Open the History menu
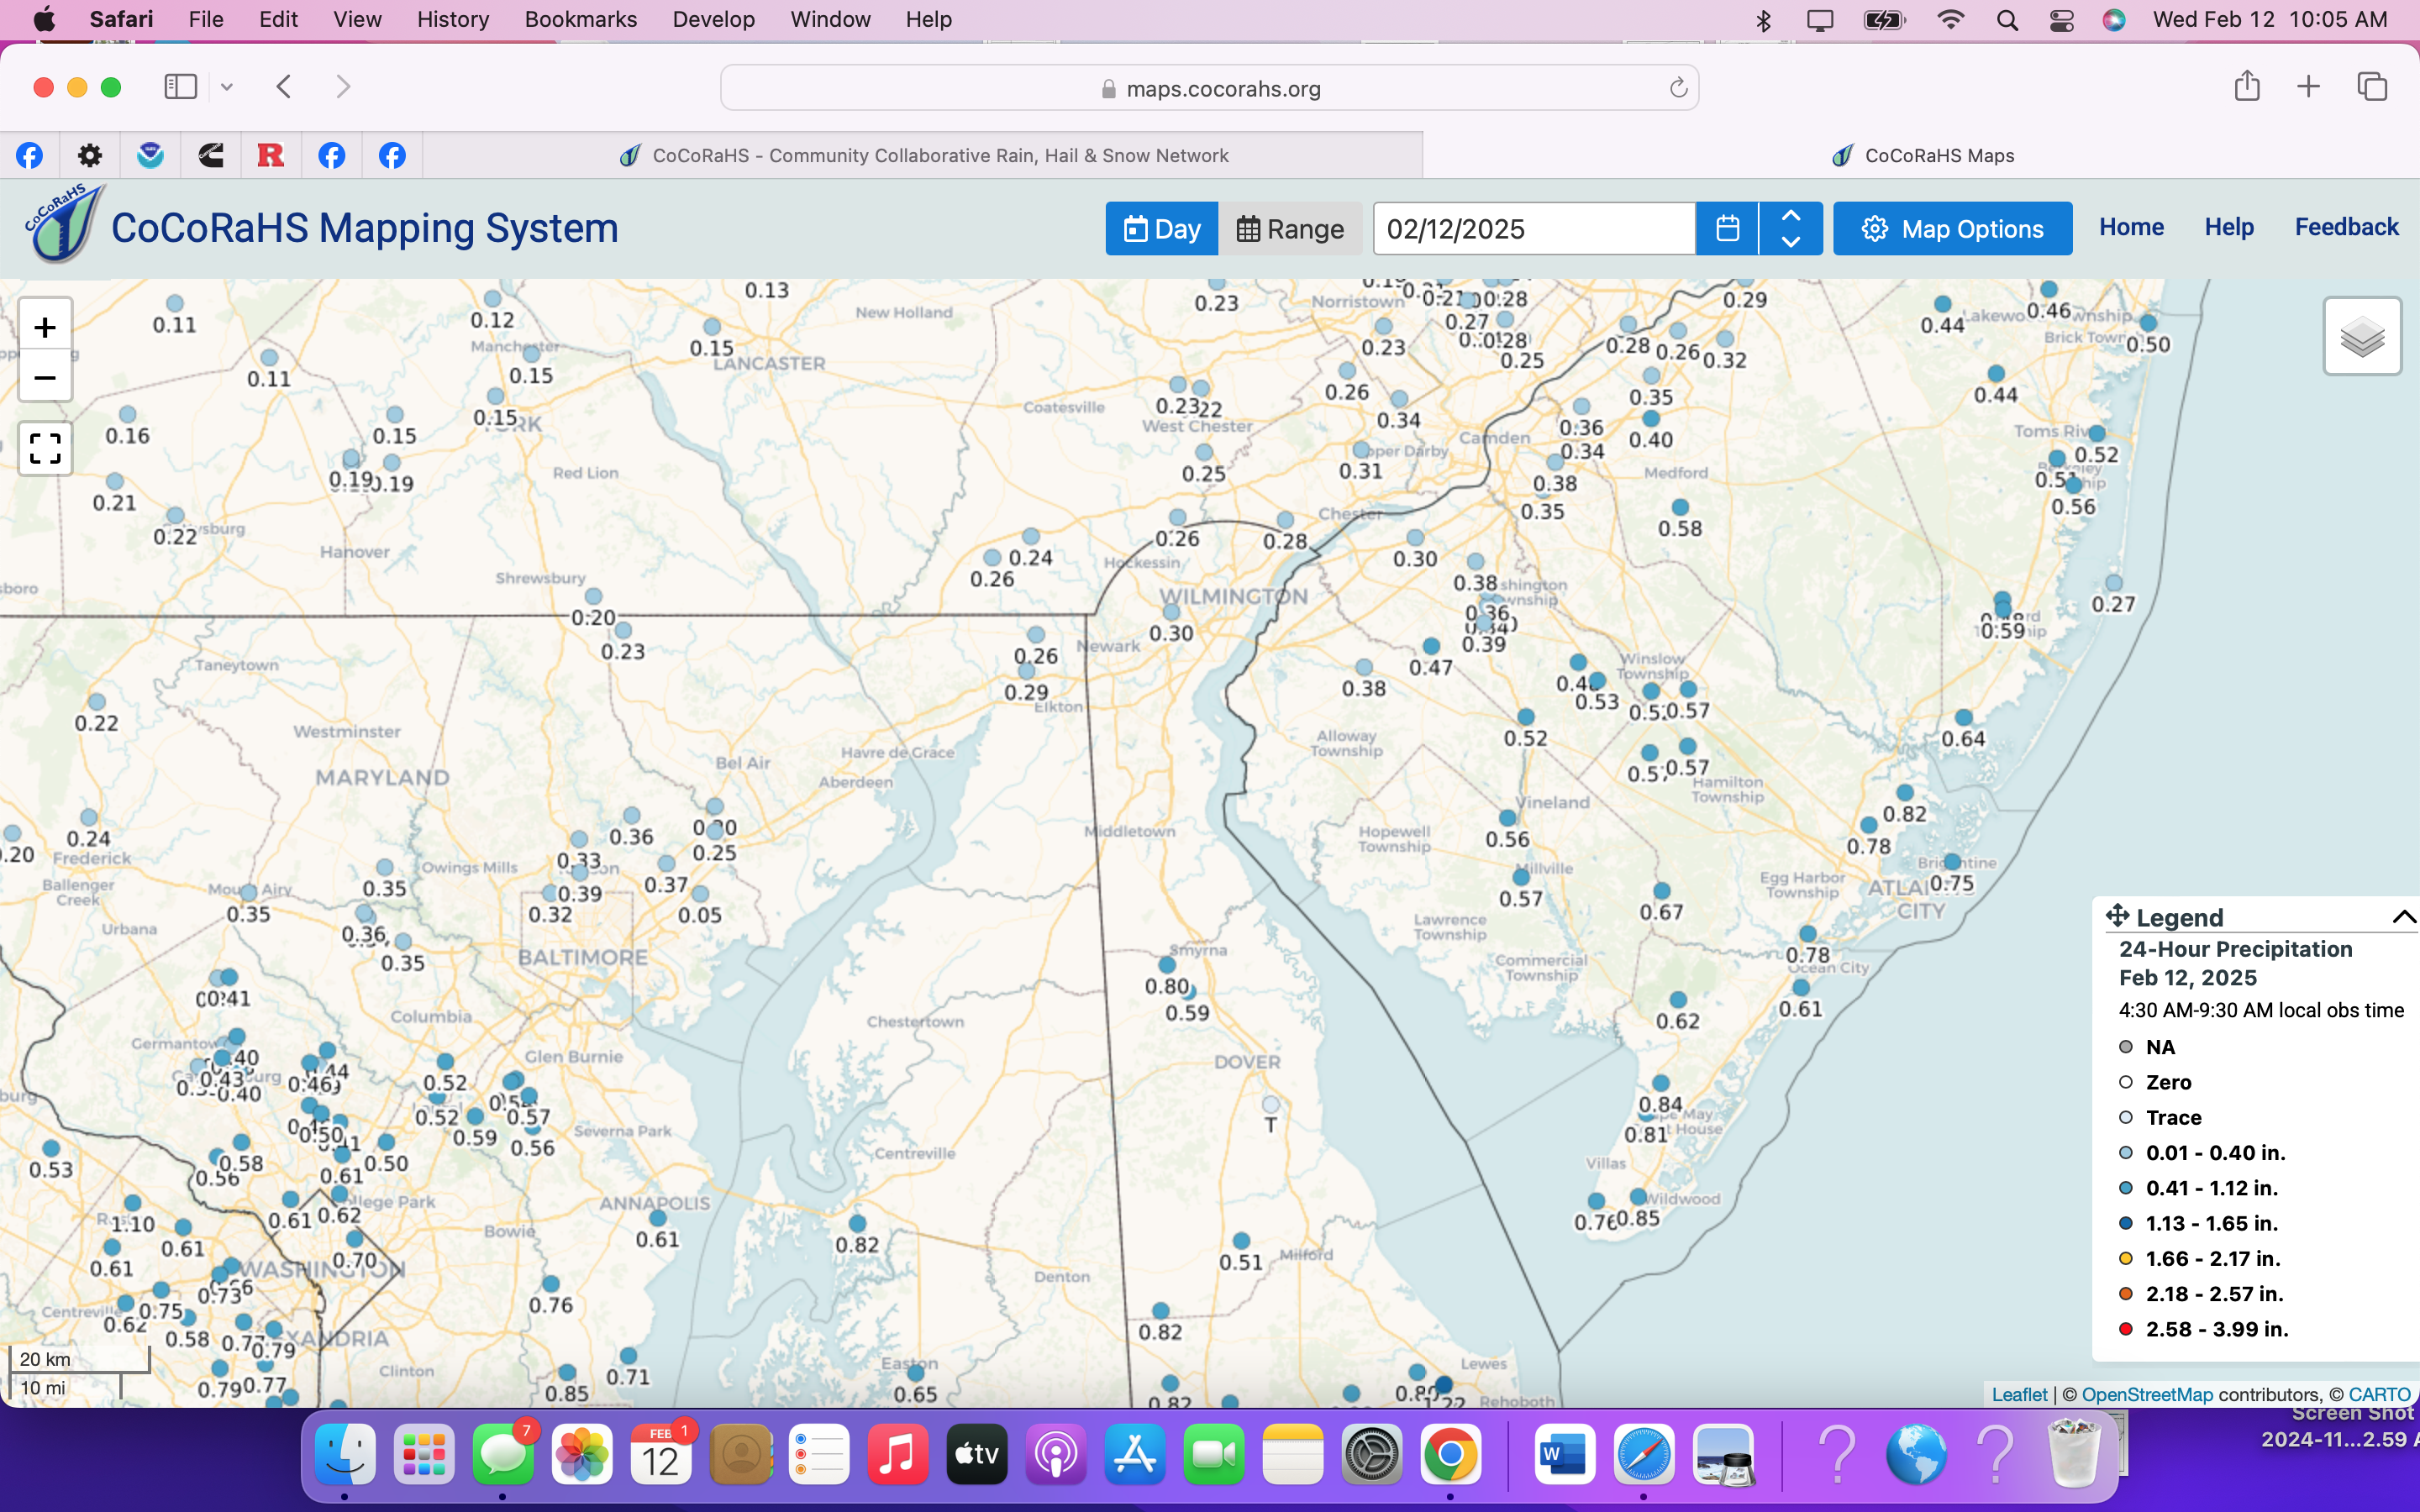 pyautogui.click(x=453, y=19)
